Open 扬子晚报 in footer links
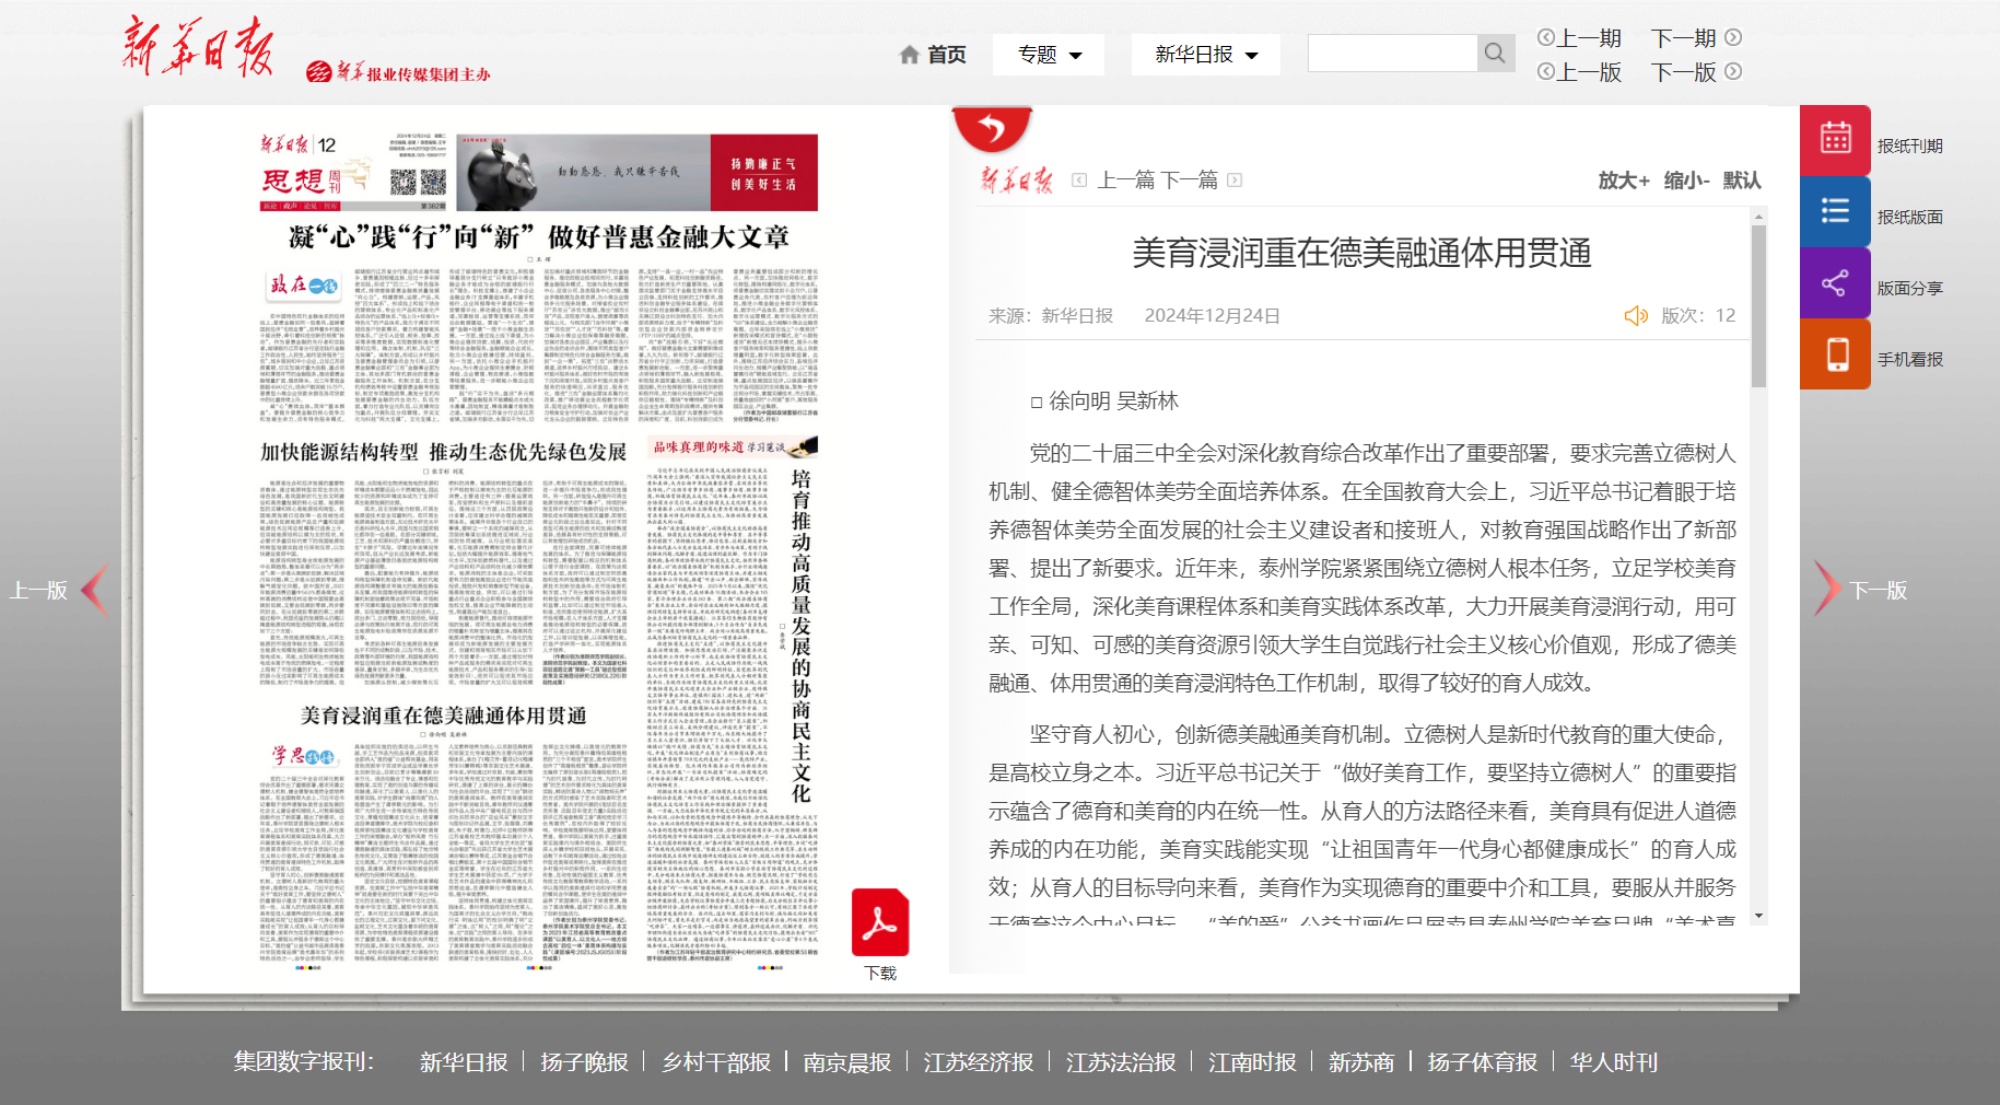2000x1105 pixels. [584, 1062]
